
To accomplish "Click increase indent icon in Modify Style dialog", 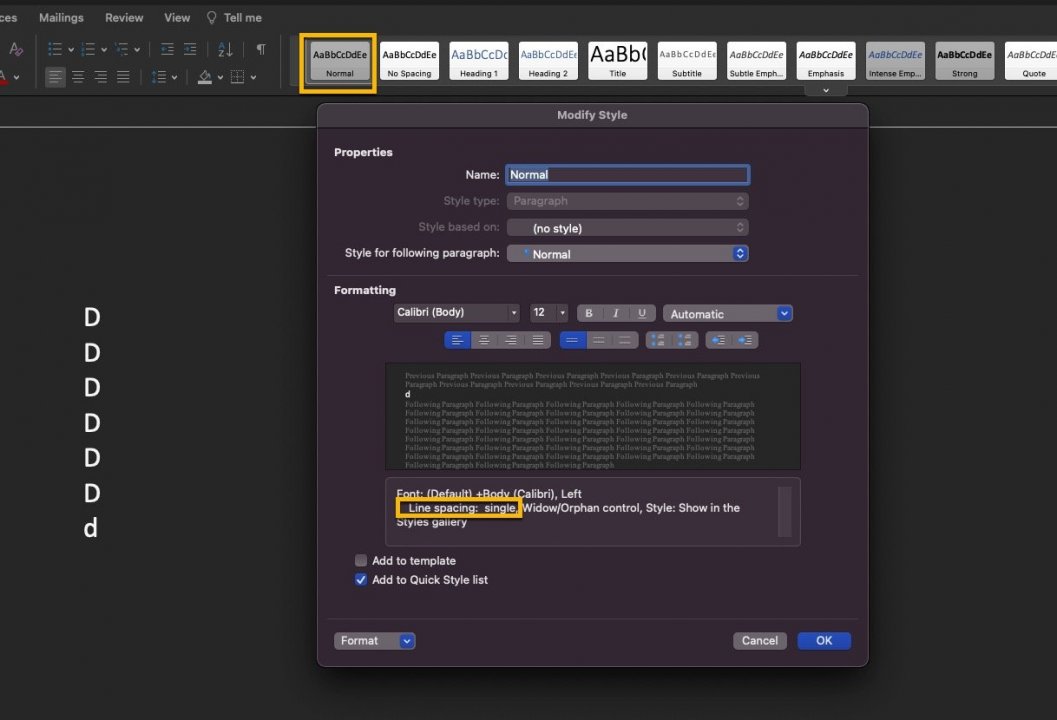I will (x=744, y=340).
